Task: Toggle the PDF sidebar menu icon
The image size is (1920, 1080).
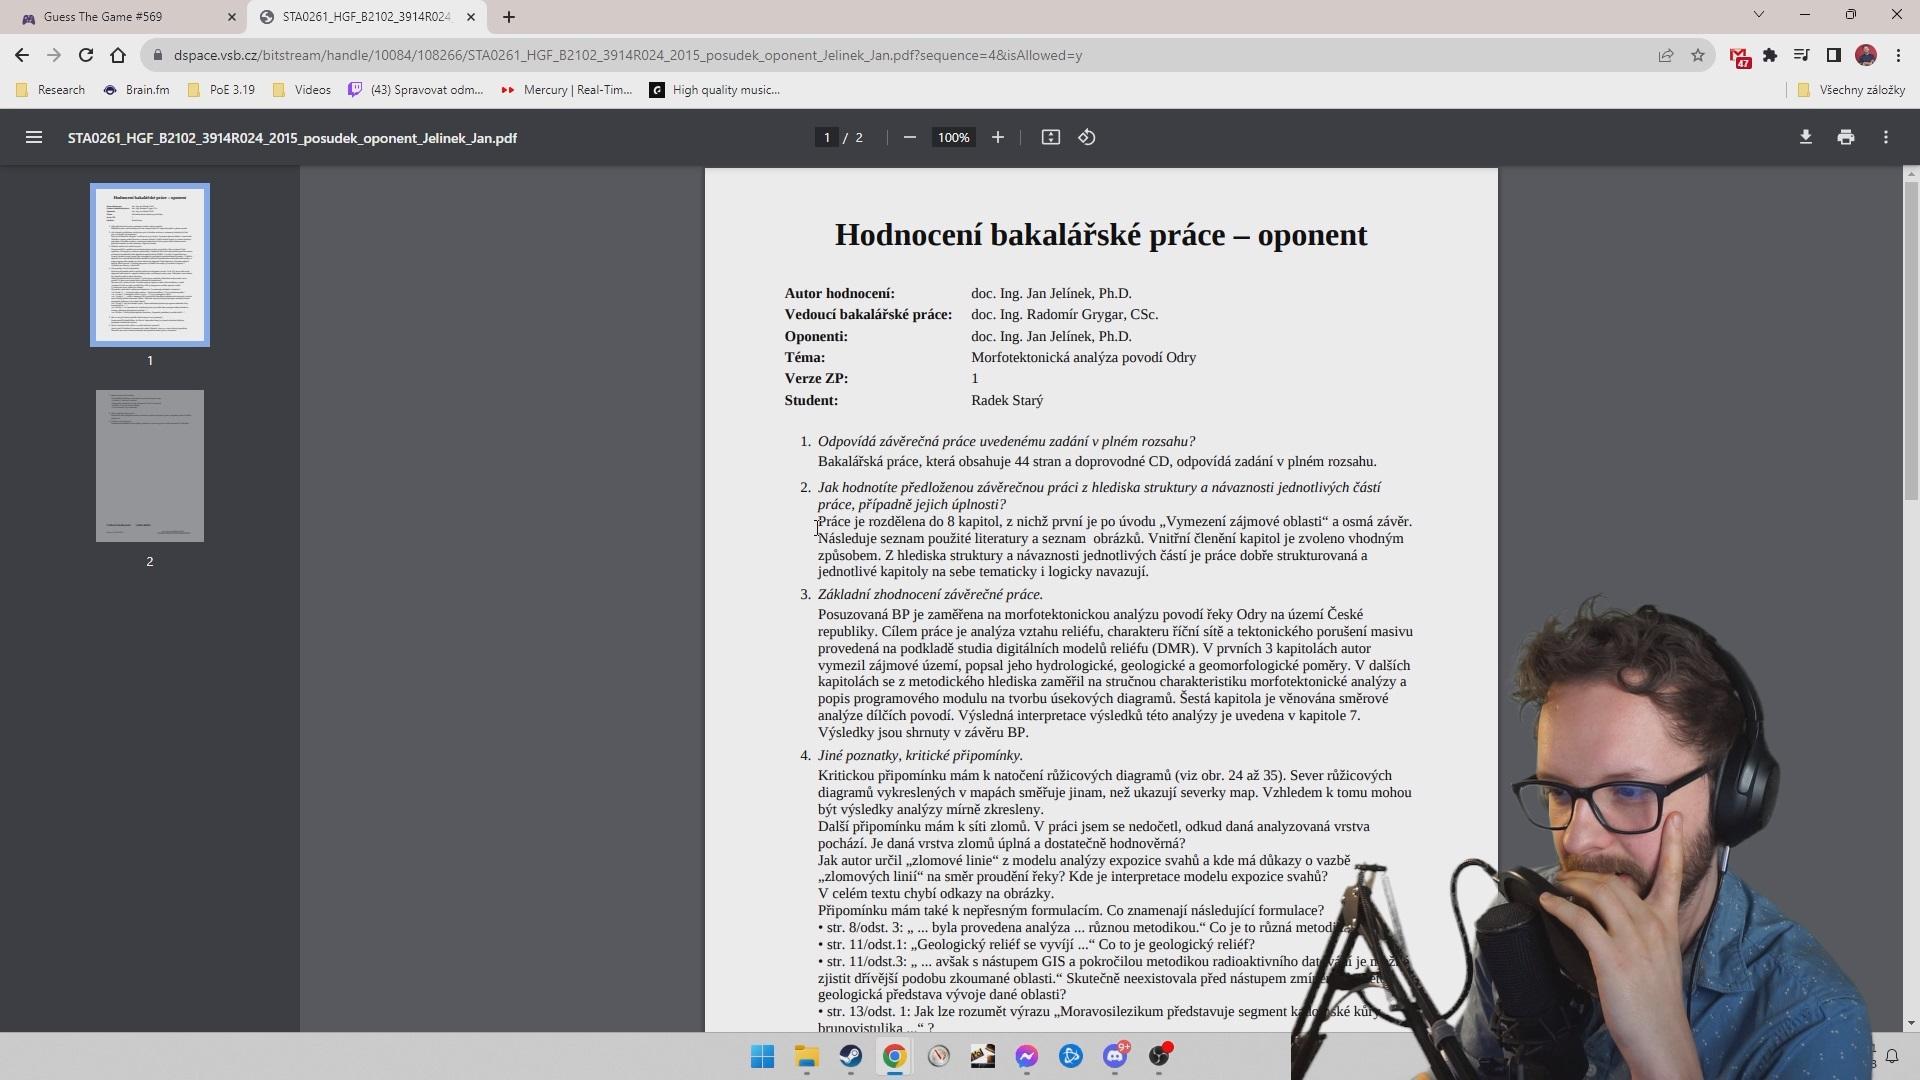Action: click(x=34, y=138)
